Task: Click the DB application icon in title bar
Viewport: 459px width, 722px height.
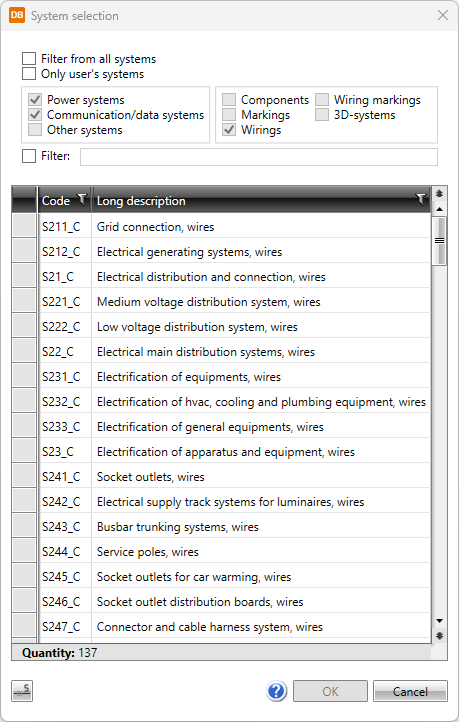Action: (x=17, y=15)
